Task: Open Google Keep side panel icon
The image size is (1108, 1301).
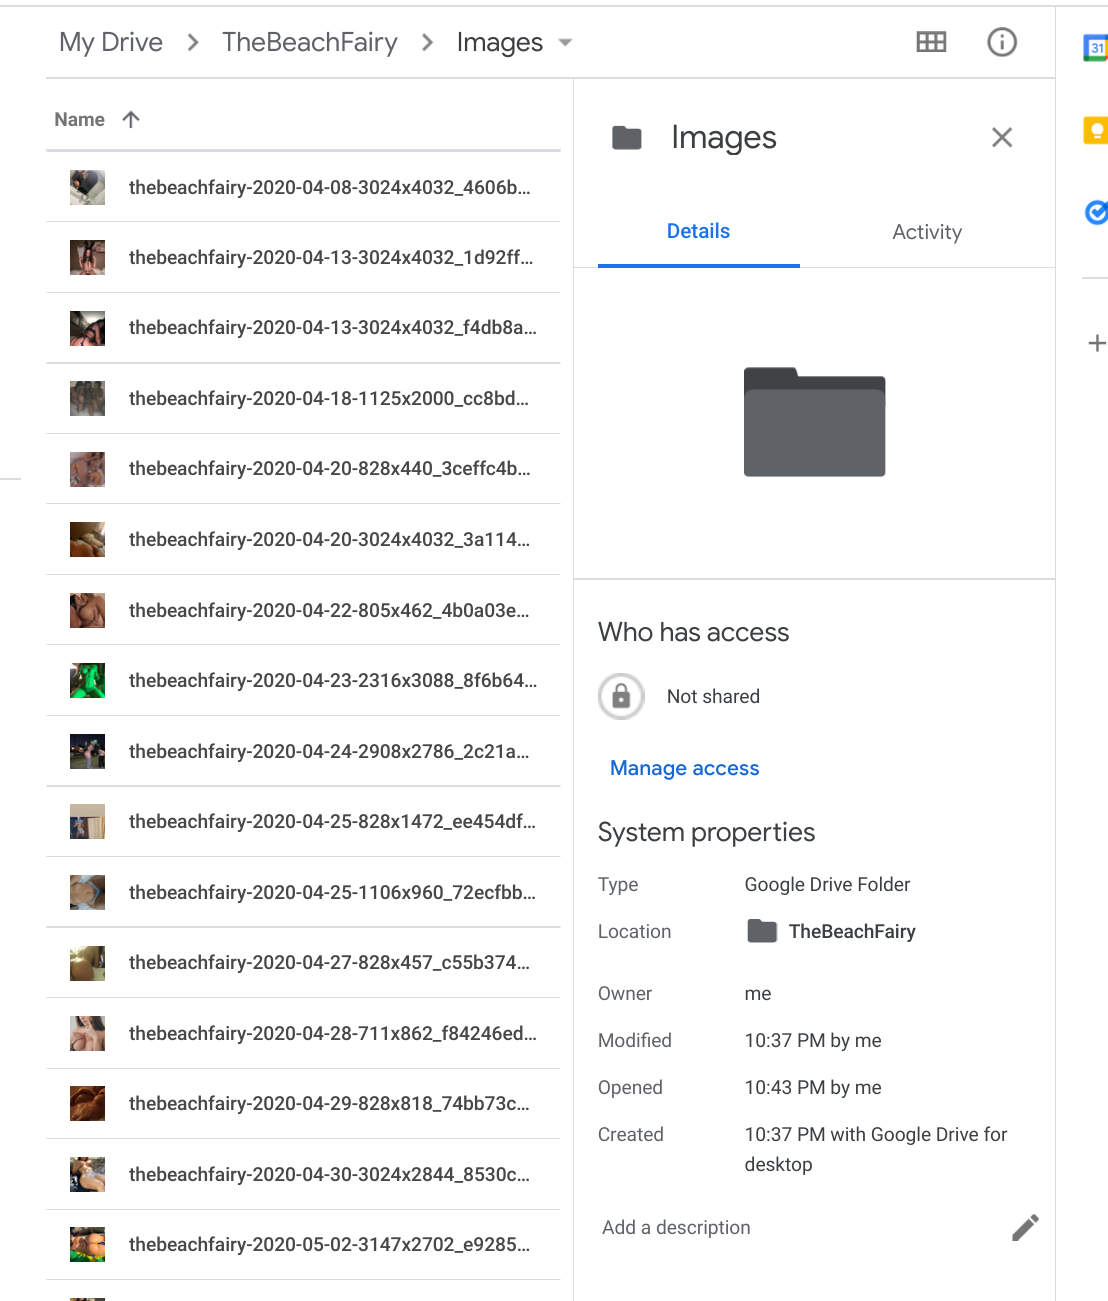Action: 1096,130
